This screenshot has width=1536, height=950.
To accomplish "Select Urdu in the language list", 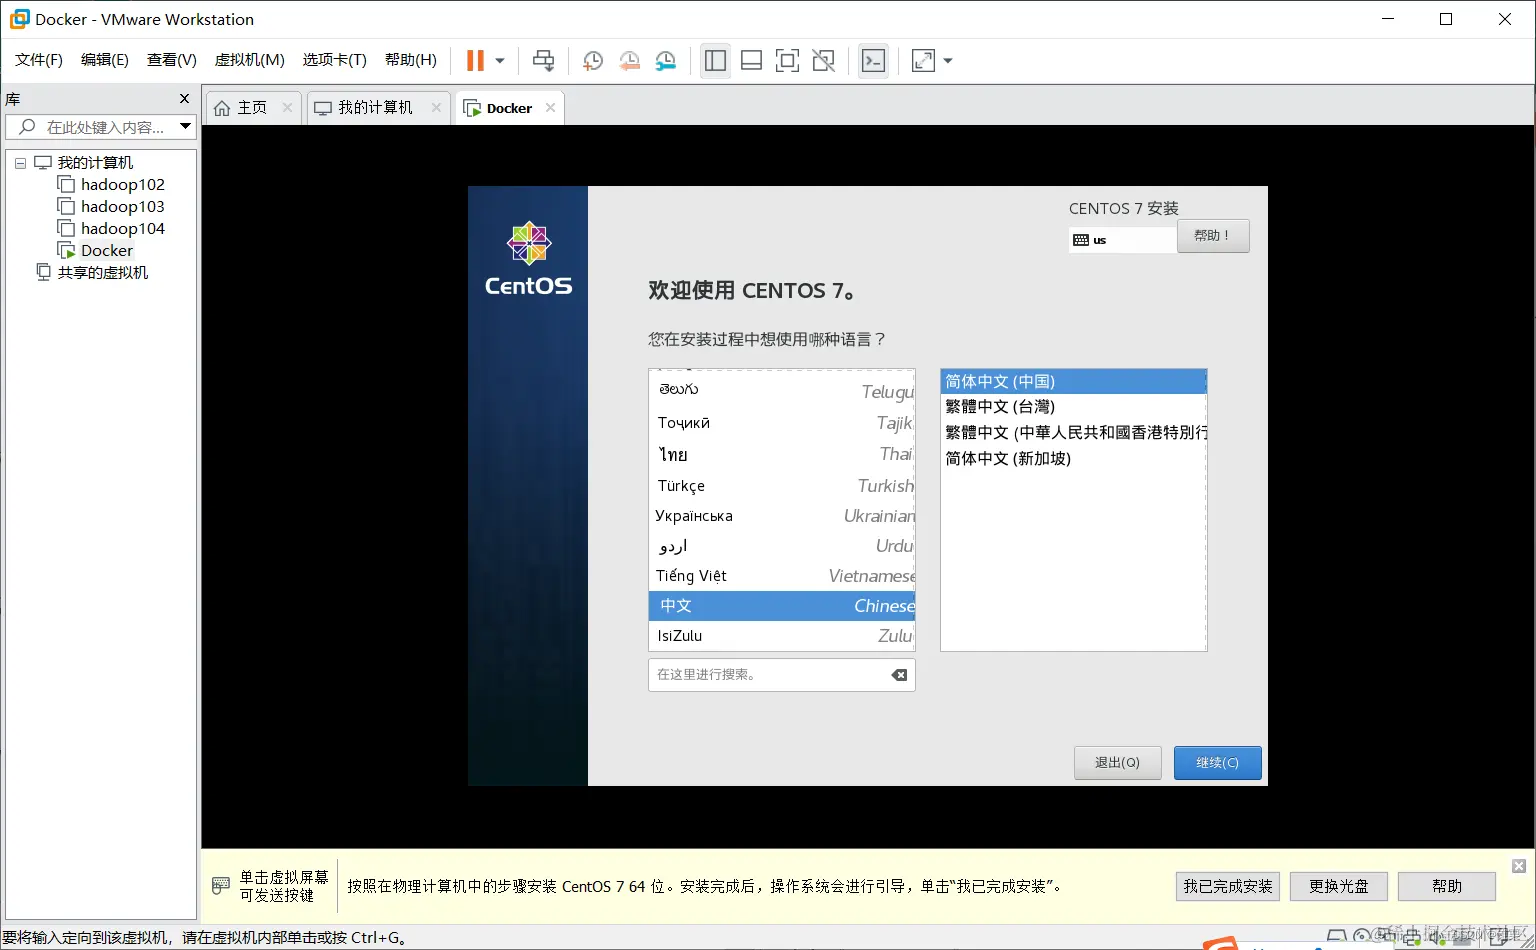I will pos(782,546).
